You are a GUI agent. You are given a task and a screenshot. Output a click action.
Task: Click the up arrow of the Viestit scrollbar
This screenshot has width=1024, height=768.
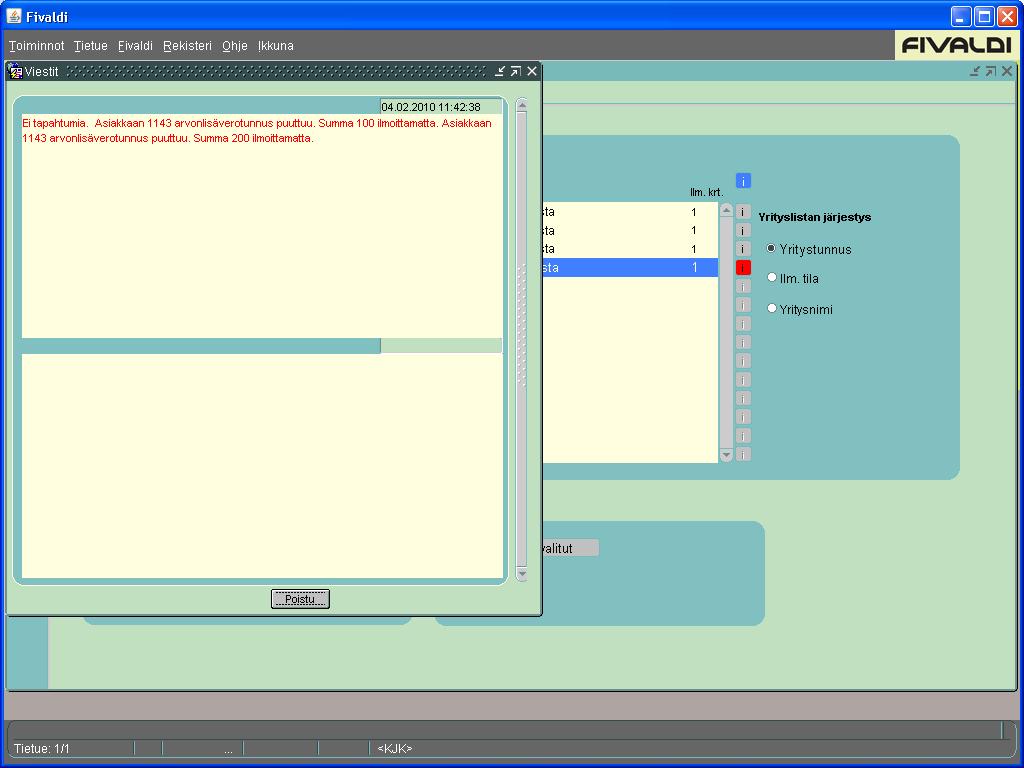point(521,105)
